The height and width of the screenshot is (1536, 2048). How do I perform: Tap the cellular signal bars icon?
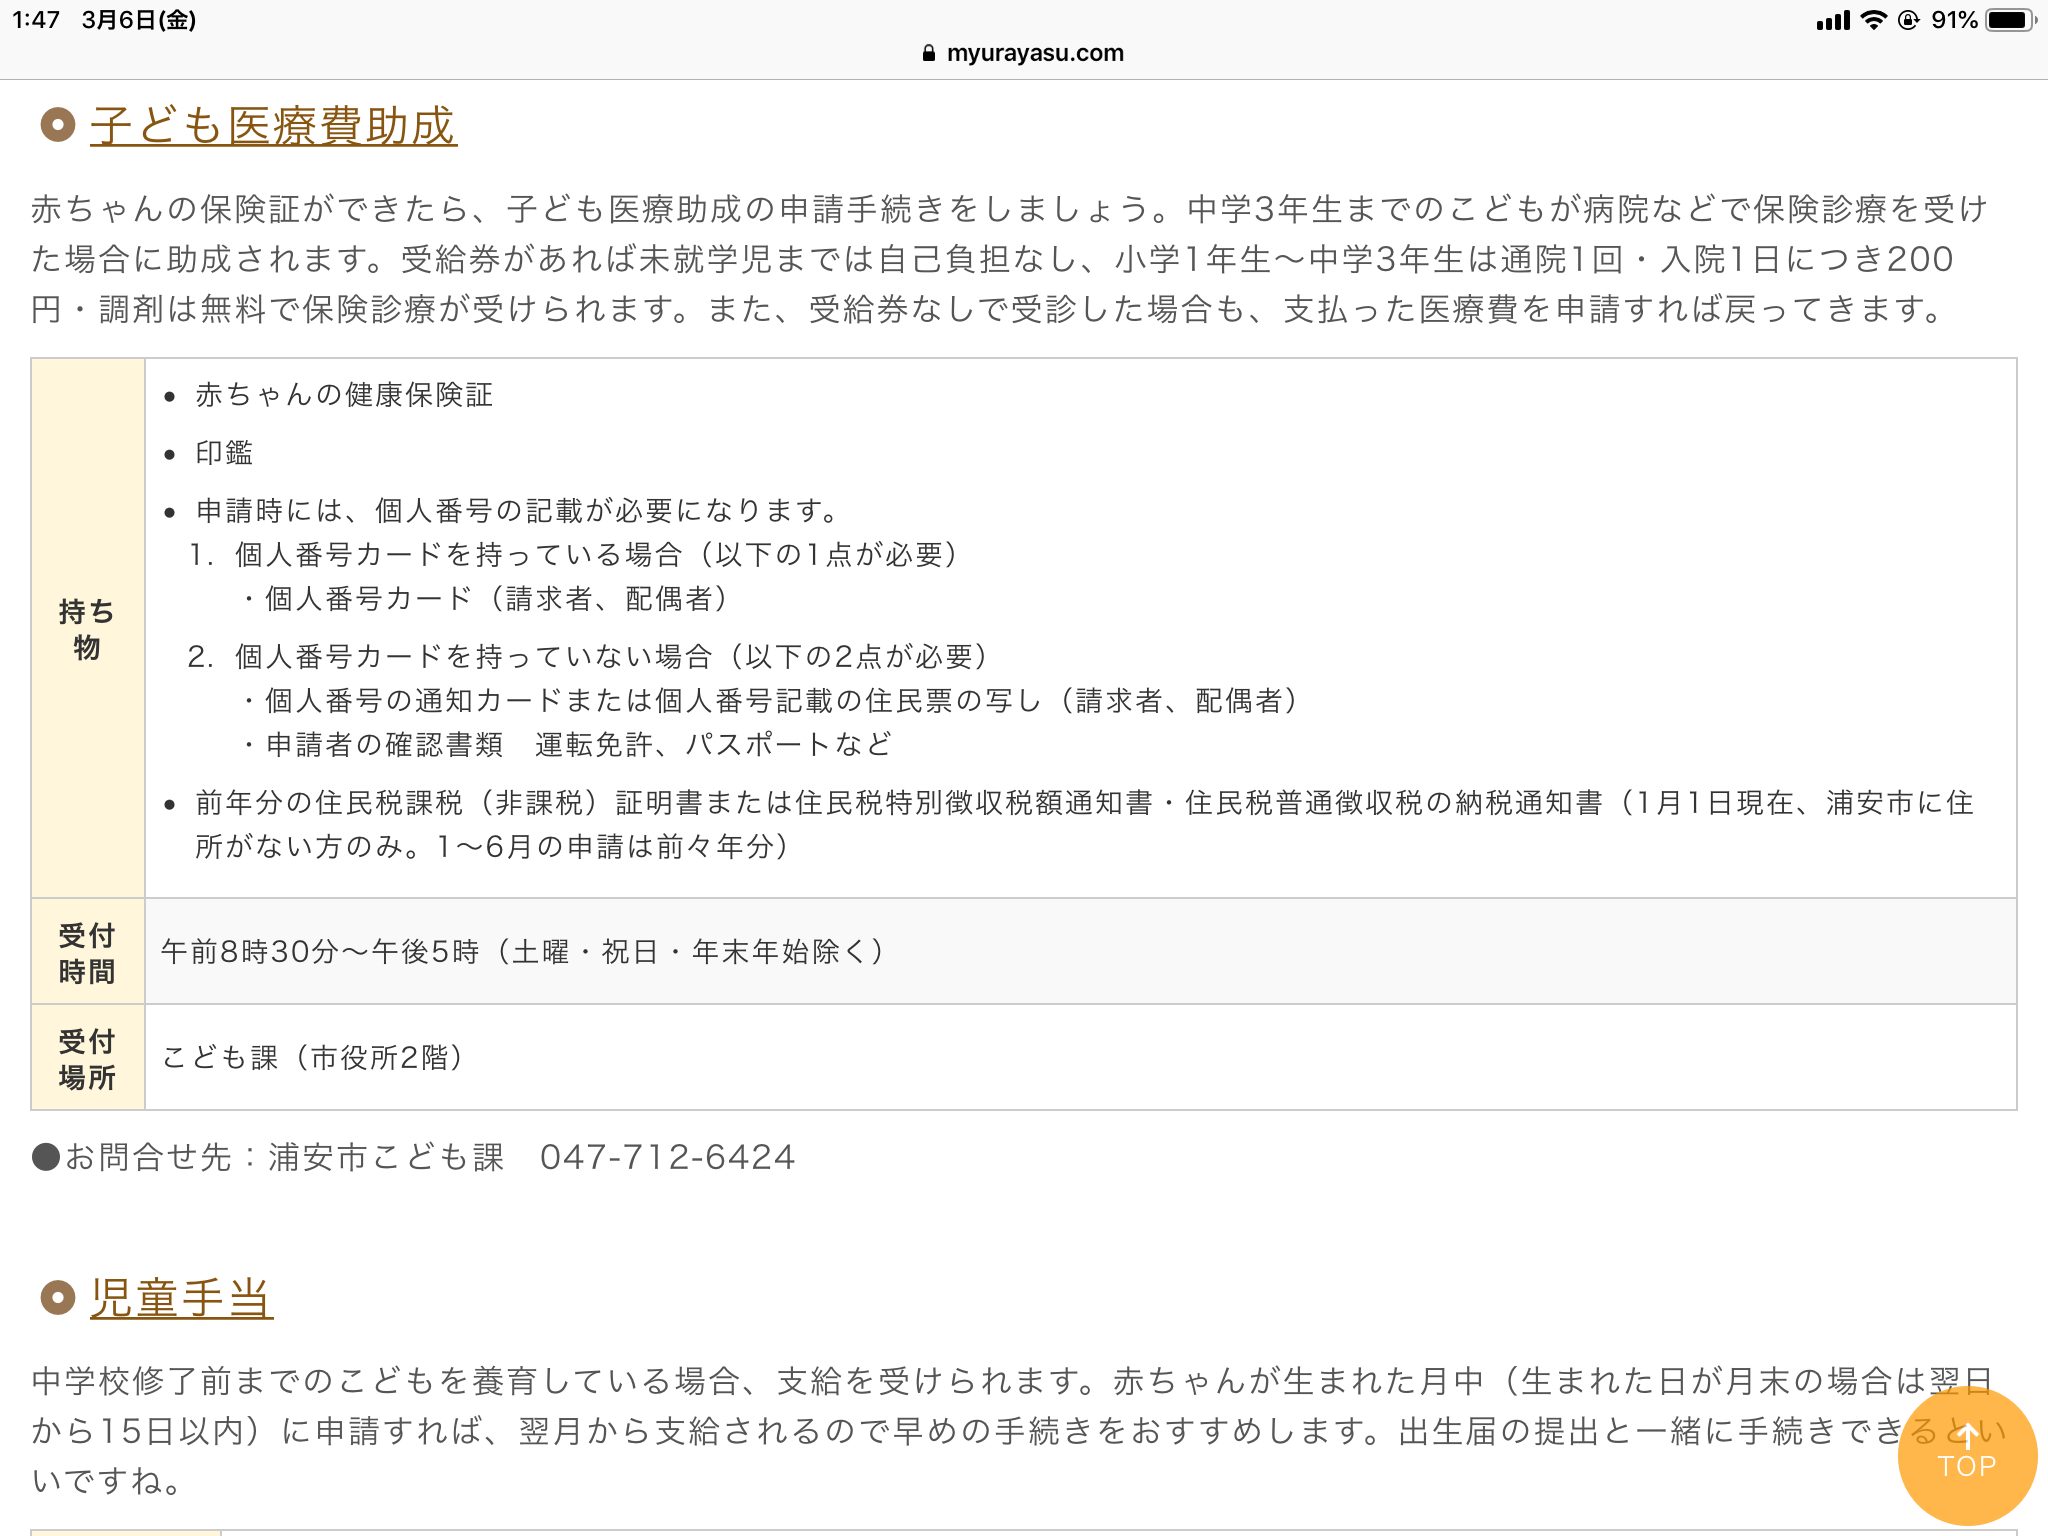coord(1832,20)
